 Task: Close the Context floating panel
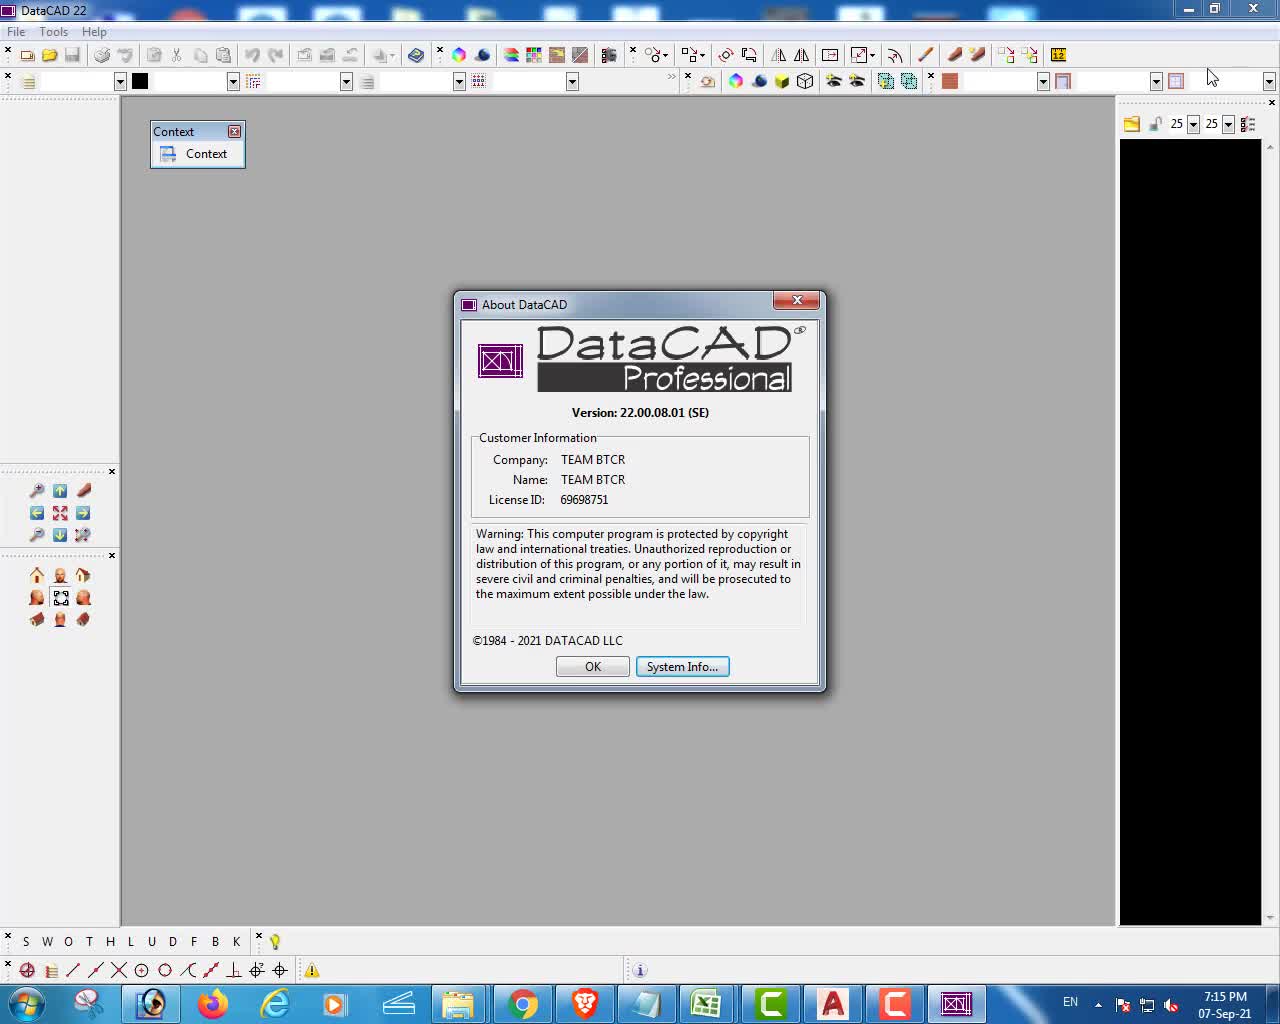coord(234,132)
